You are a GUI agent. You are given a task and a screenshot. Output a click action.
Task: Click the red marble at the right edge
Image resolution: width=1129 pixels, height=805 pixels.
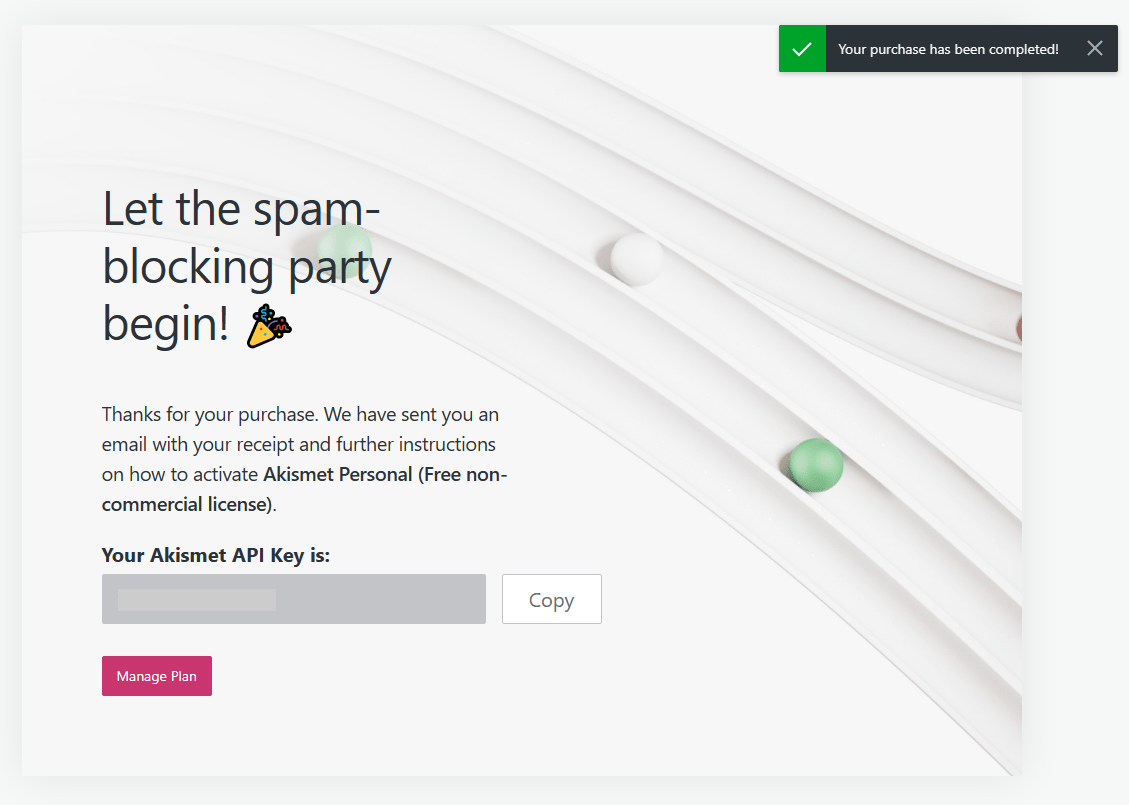[x=1018, y=328]
